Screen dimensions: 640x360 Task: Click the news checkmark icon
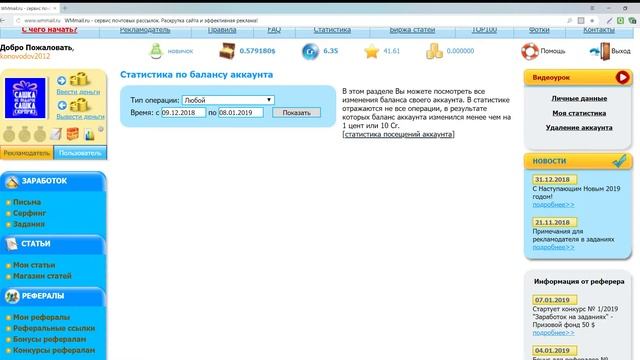620,161
